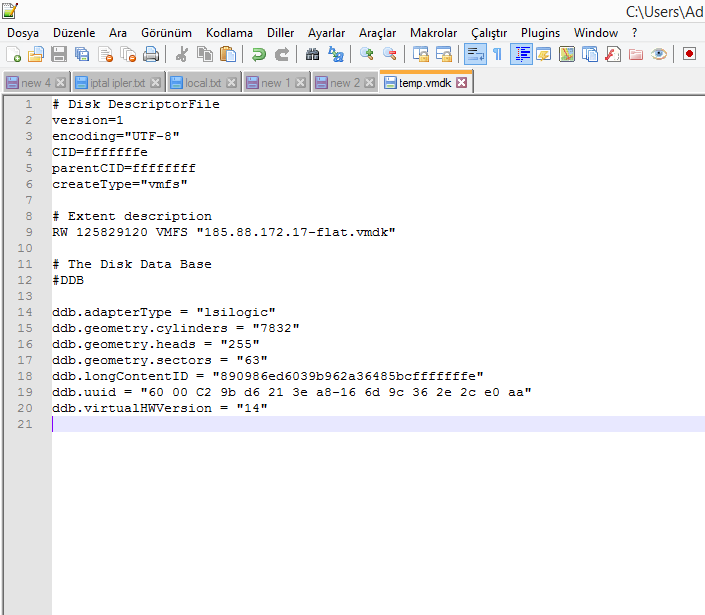
Task: Toggle word wrap toolbar button
Action: coord(475,54)
